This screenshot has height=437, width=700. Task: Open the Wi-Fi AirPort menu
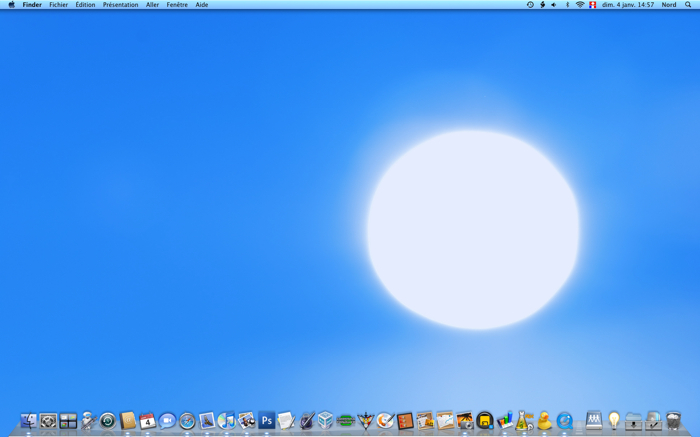pyautogui.click(x=580, y=4)
